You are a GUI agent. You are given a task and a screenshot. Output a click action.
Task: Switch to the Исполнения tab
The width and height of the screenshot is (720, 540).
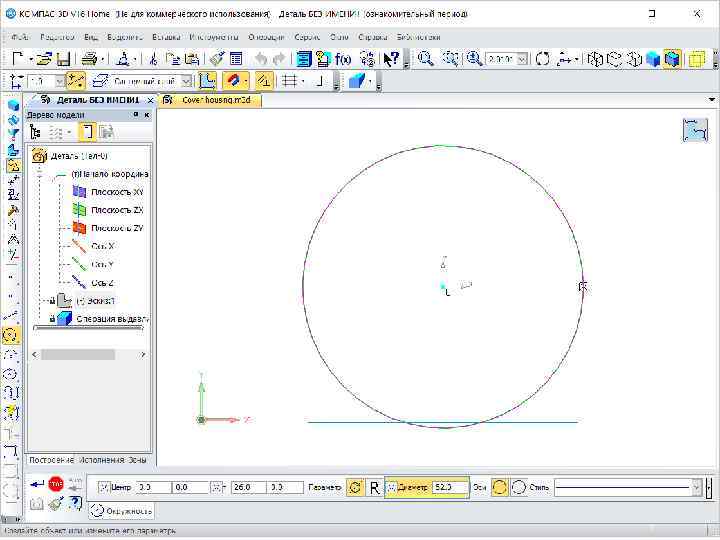click(101, 460)
